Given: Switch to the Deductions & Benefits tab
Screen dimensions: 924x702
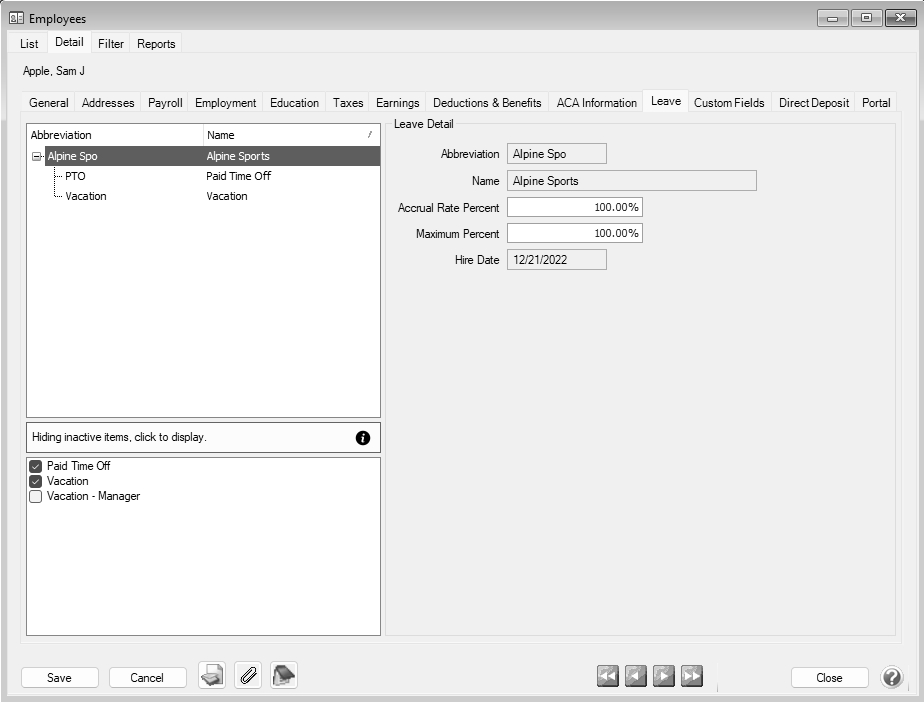Looking at the screenshot, I should (x=487, y=102).
